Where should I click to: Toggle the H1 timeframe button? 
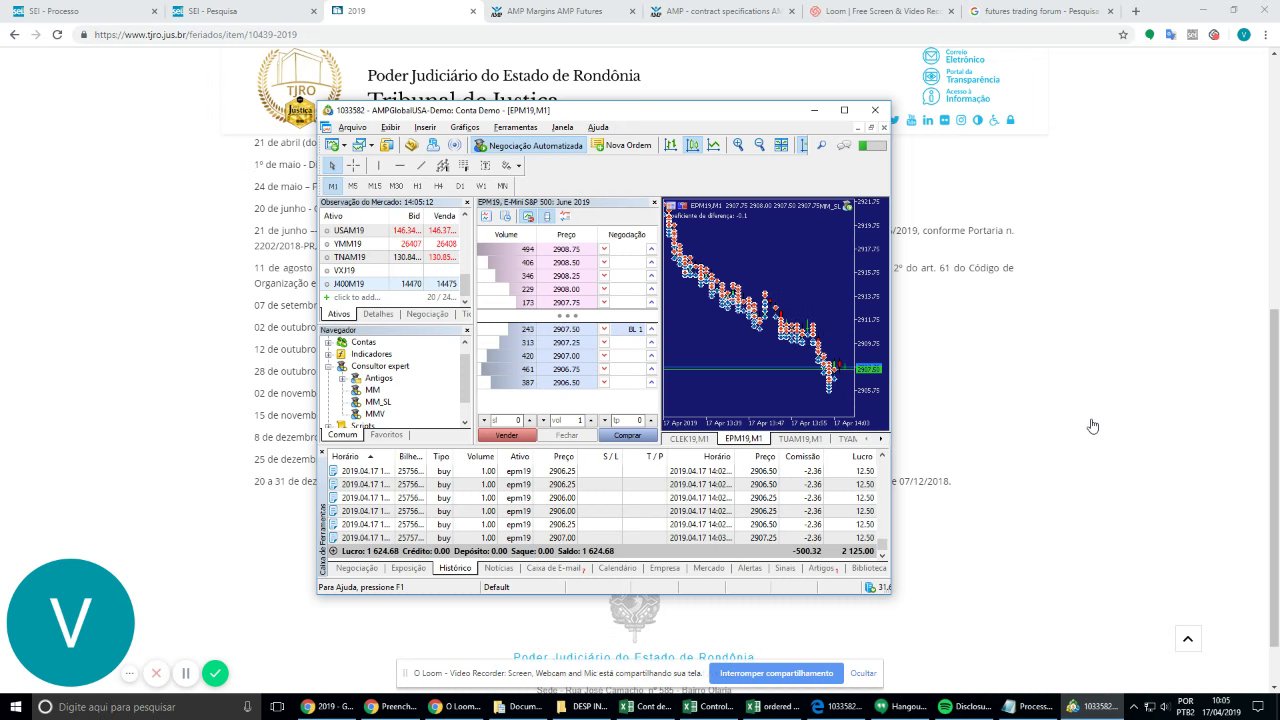coord(417,186)
